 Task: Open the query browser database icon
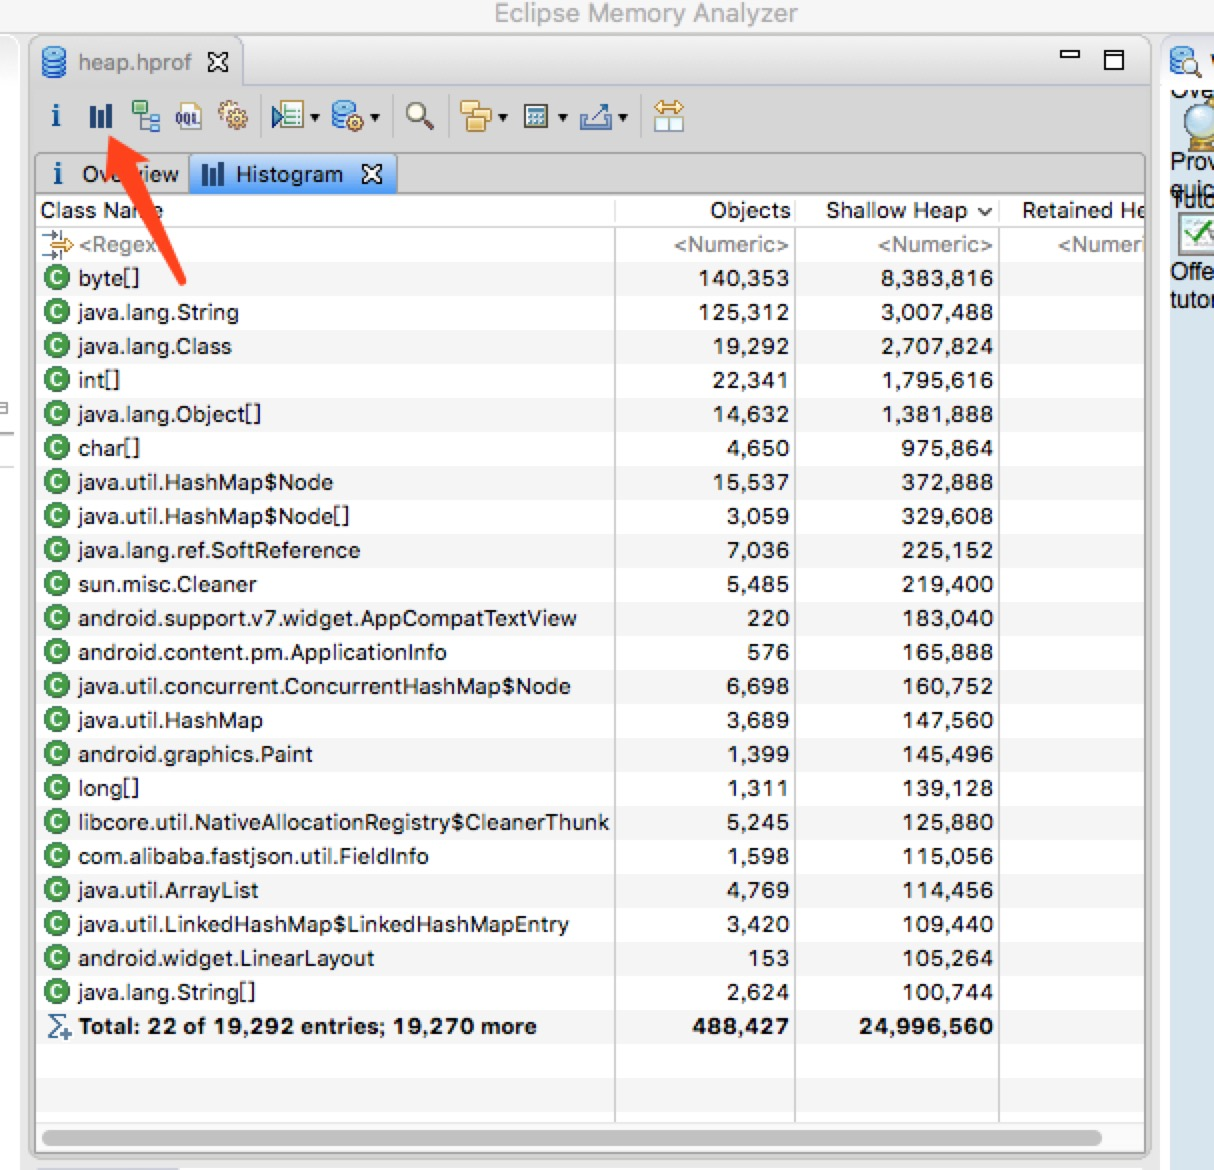347,117
